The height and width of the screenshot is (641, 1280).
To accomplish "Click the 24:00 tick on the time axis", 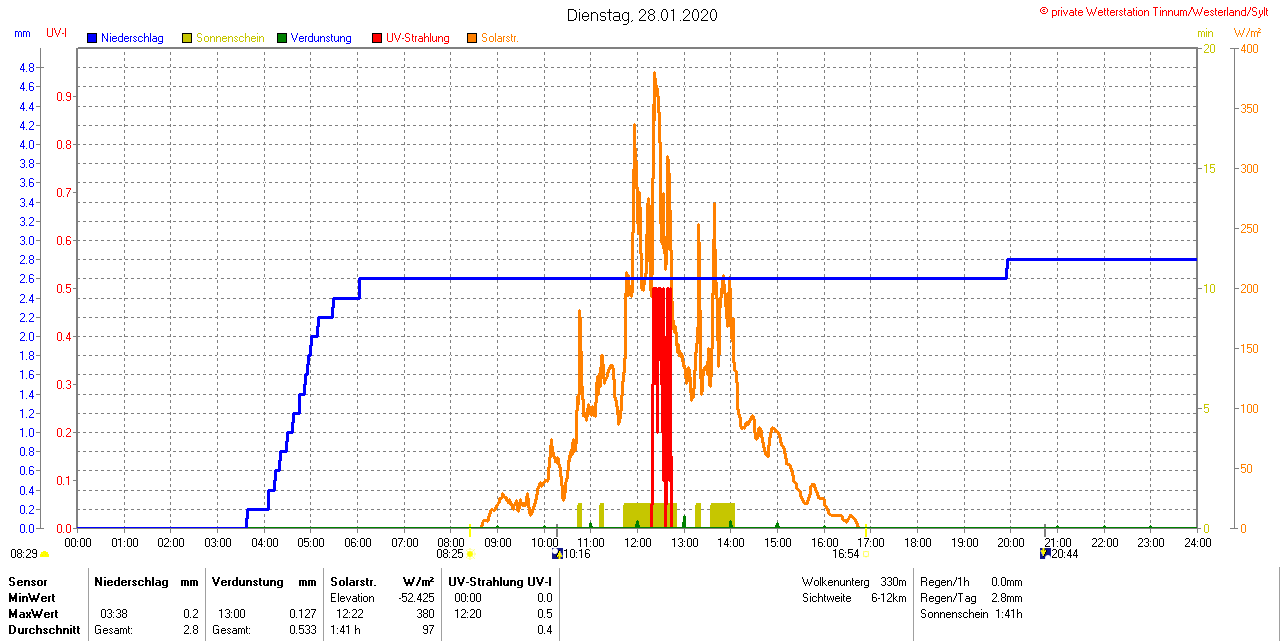I will click(x=1197, y=542).
